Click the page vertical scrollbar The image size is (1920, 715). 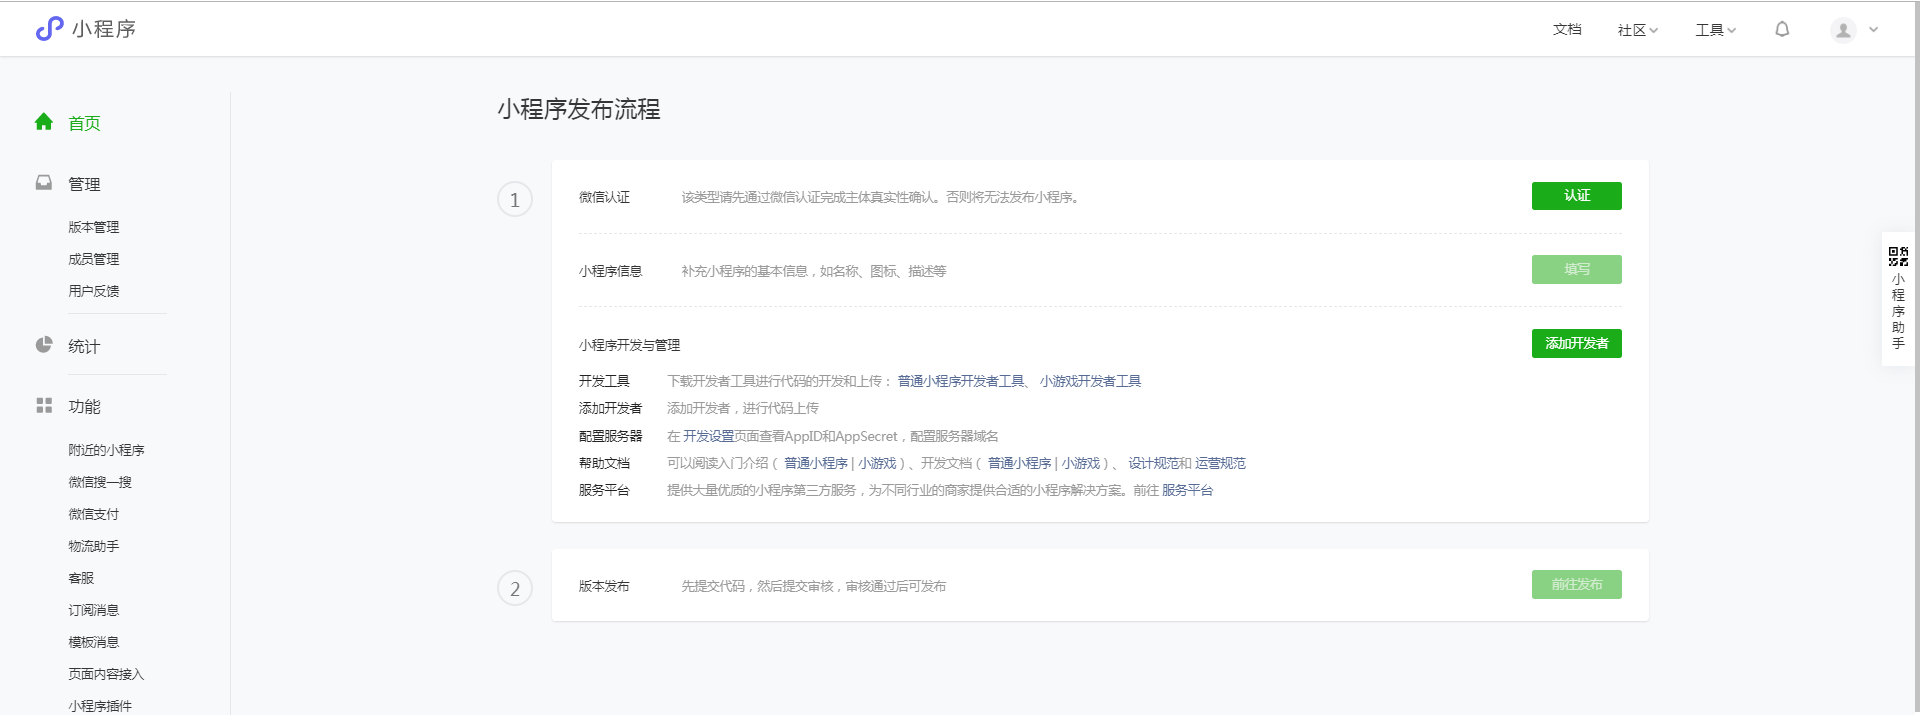click(1916, 357)
